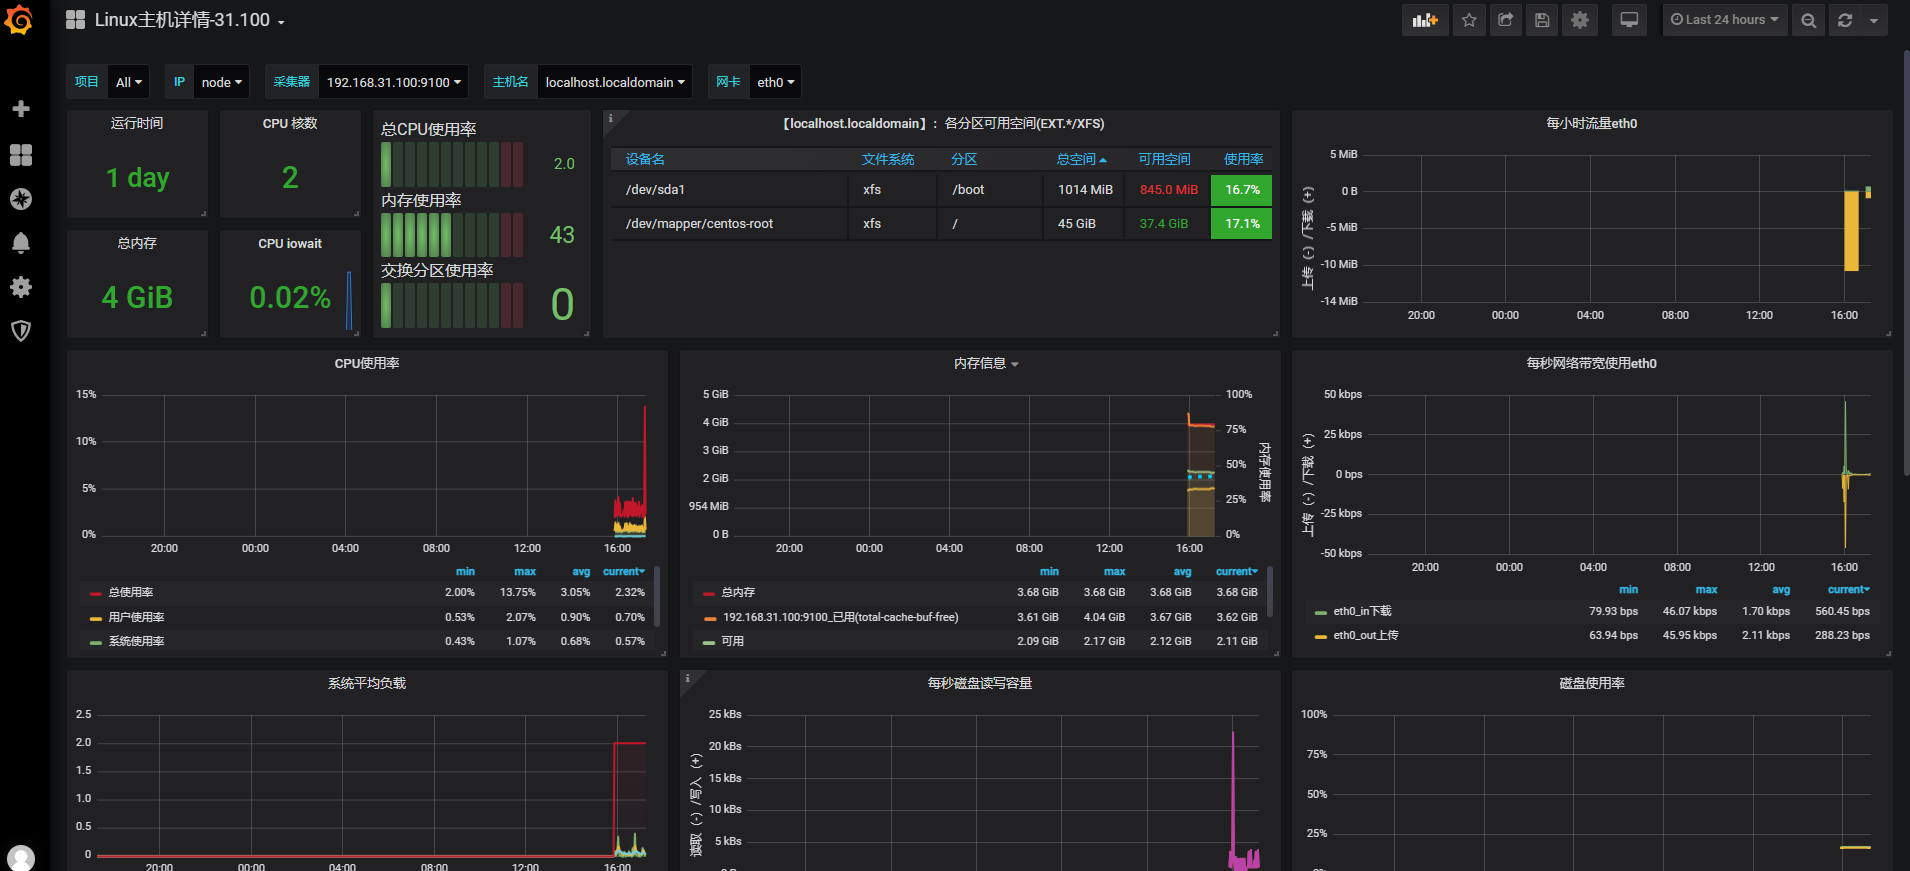Viewport: 1910px width, 871px height.
Task: Toggle the 已用(total-cache-buf-free) legend series
Action: coord(840,618)
